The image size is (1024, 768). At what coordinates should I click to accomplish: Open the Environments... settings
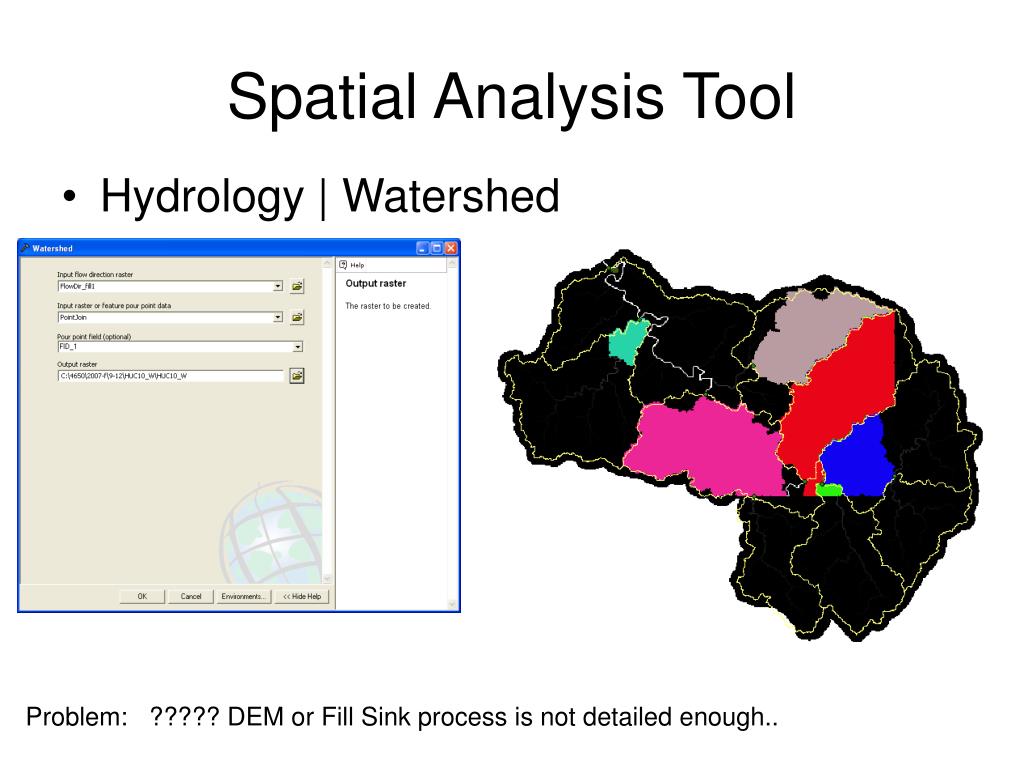coord(243,596)
